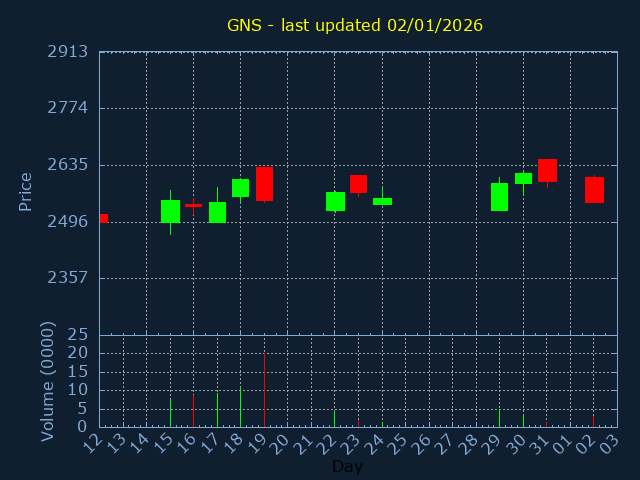The height and width of the screenshot is (480, 640).
Task: Click the 'Day' x-axis title
Action: [347, 466]
